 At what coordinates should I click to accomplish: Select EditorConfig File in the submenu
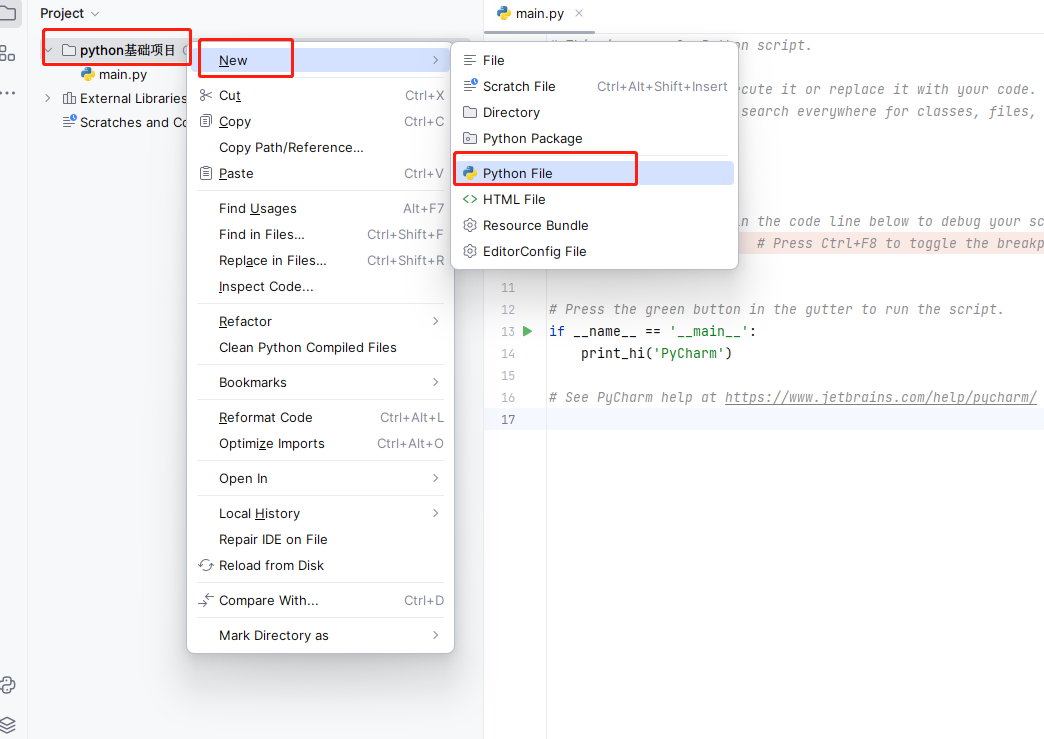(594, 251)
